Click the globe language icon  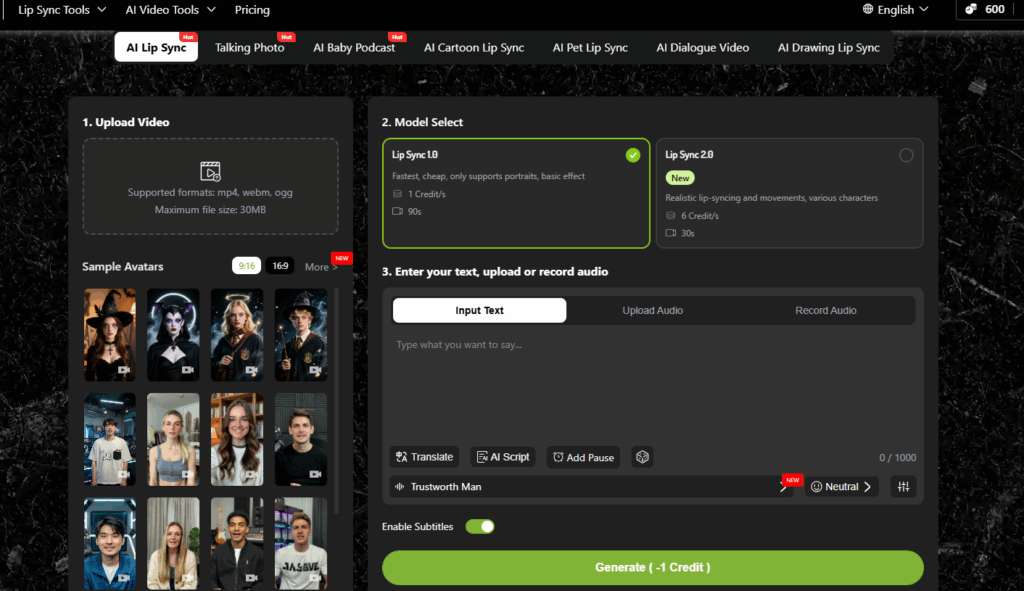tap(868, 10)
